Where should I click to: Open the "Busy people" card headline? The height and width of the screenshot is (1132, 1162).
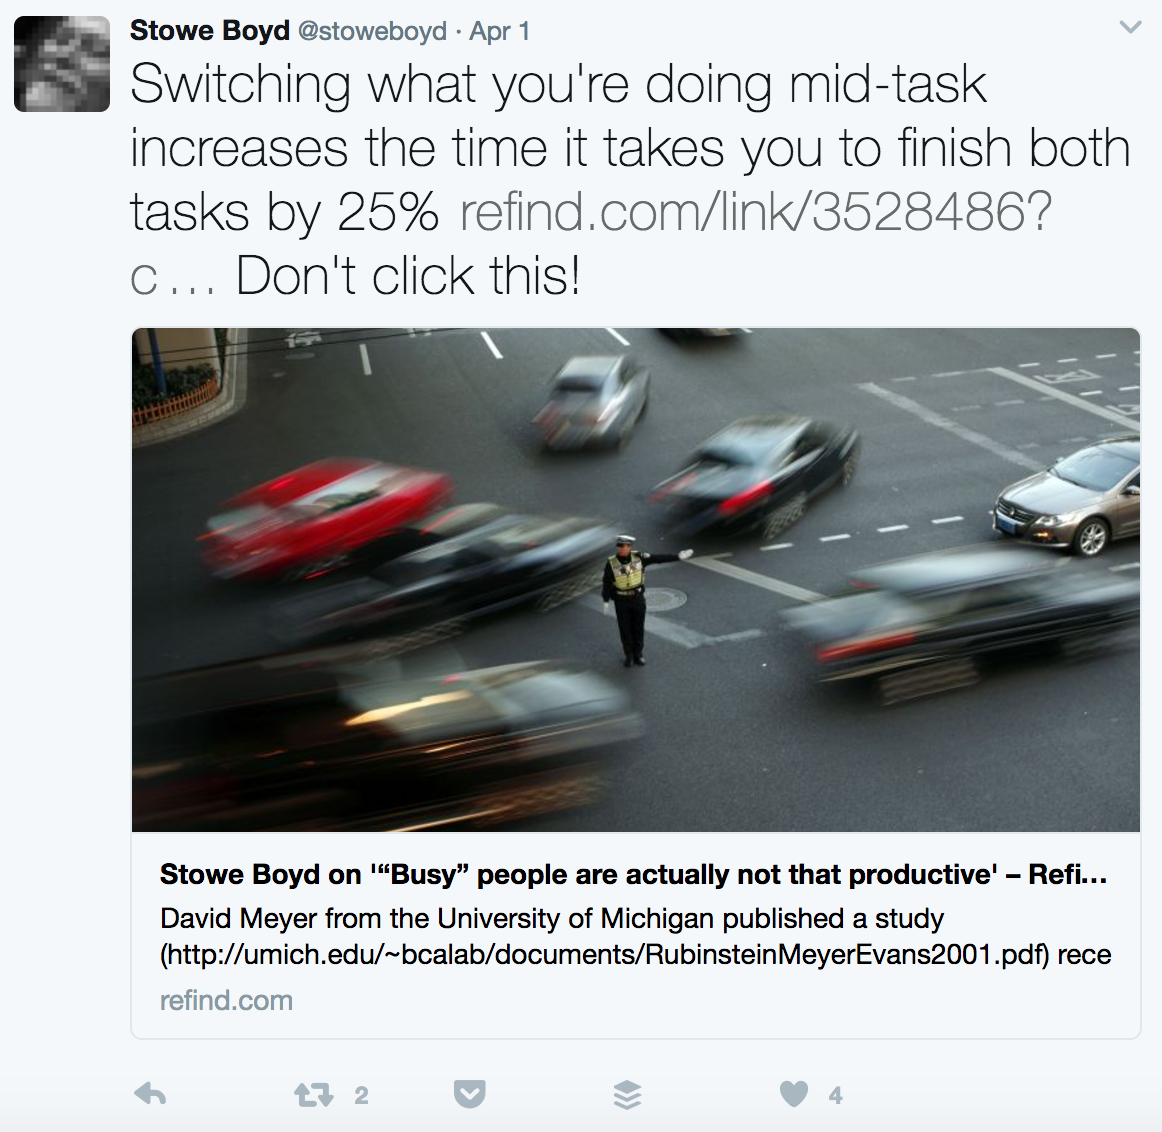pos(634,875)
